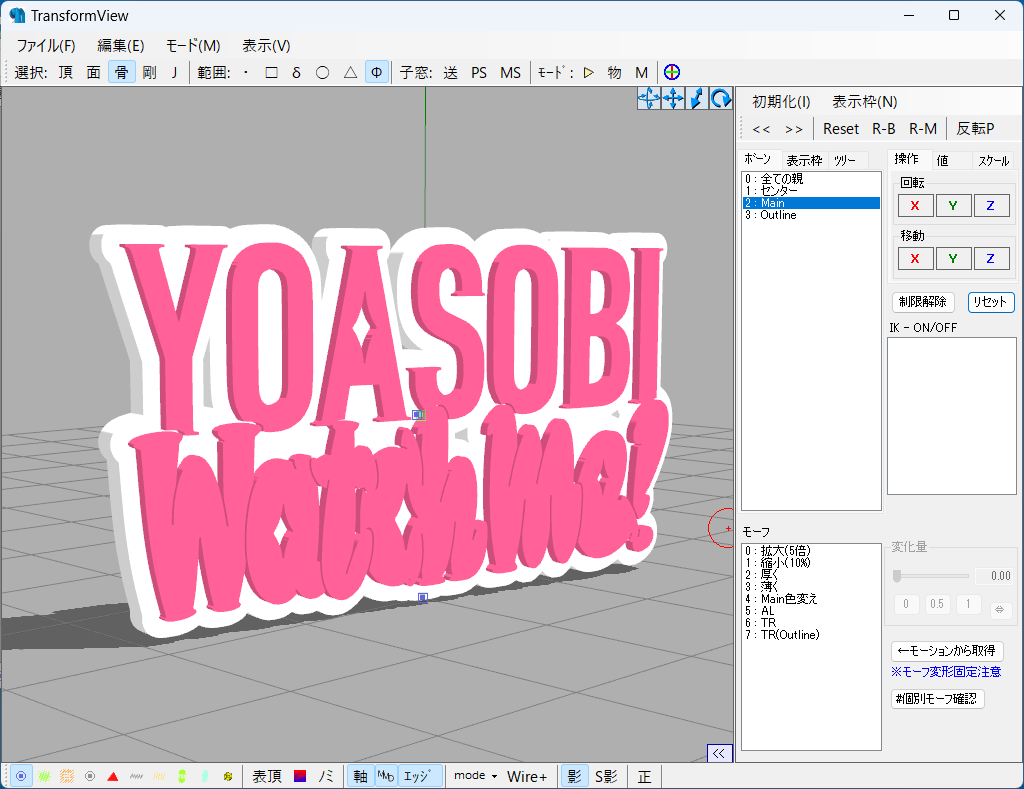Toggle 軸 axis display
The height and width of the screenshot is (789, 1024).
pyautogui.click(x=360, y=776)
